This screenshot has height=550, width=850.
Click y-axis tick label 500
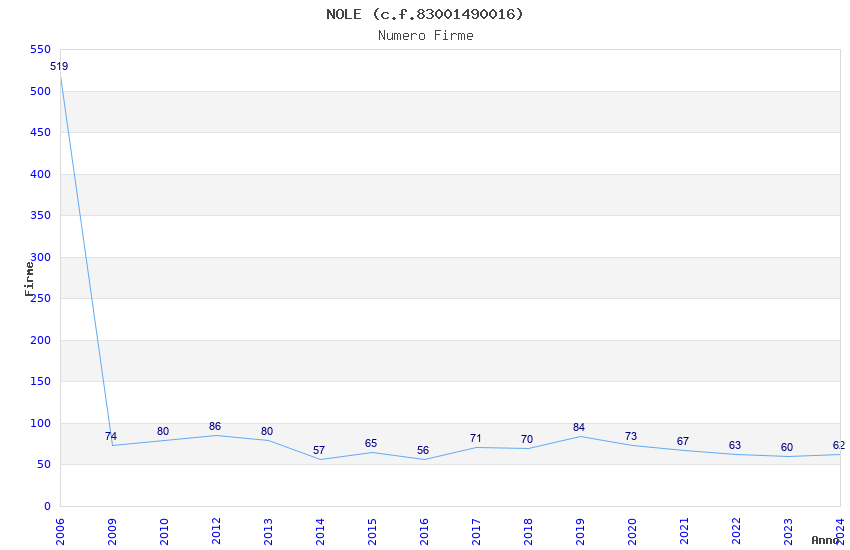coord(41,91)
